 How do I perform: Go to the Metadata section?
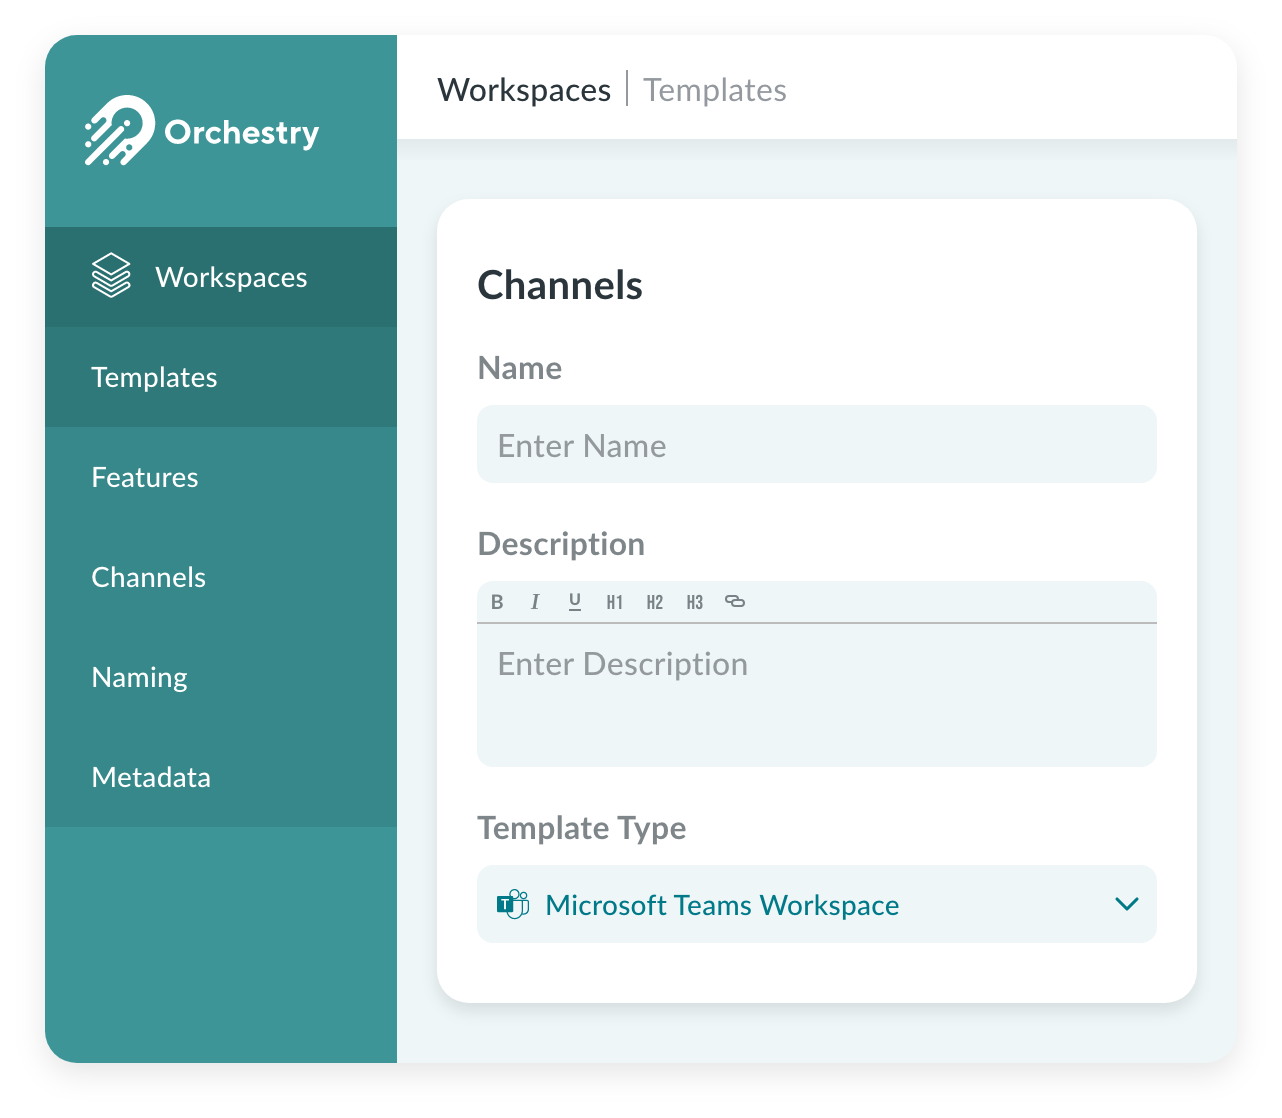pos(150,777)
